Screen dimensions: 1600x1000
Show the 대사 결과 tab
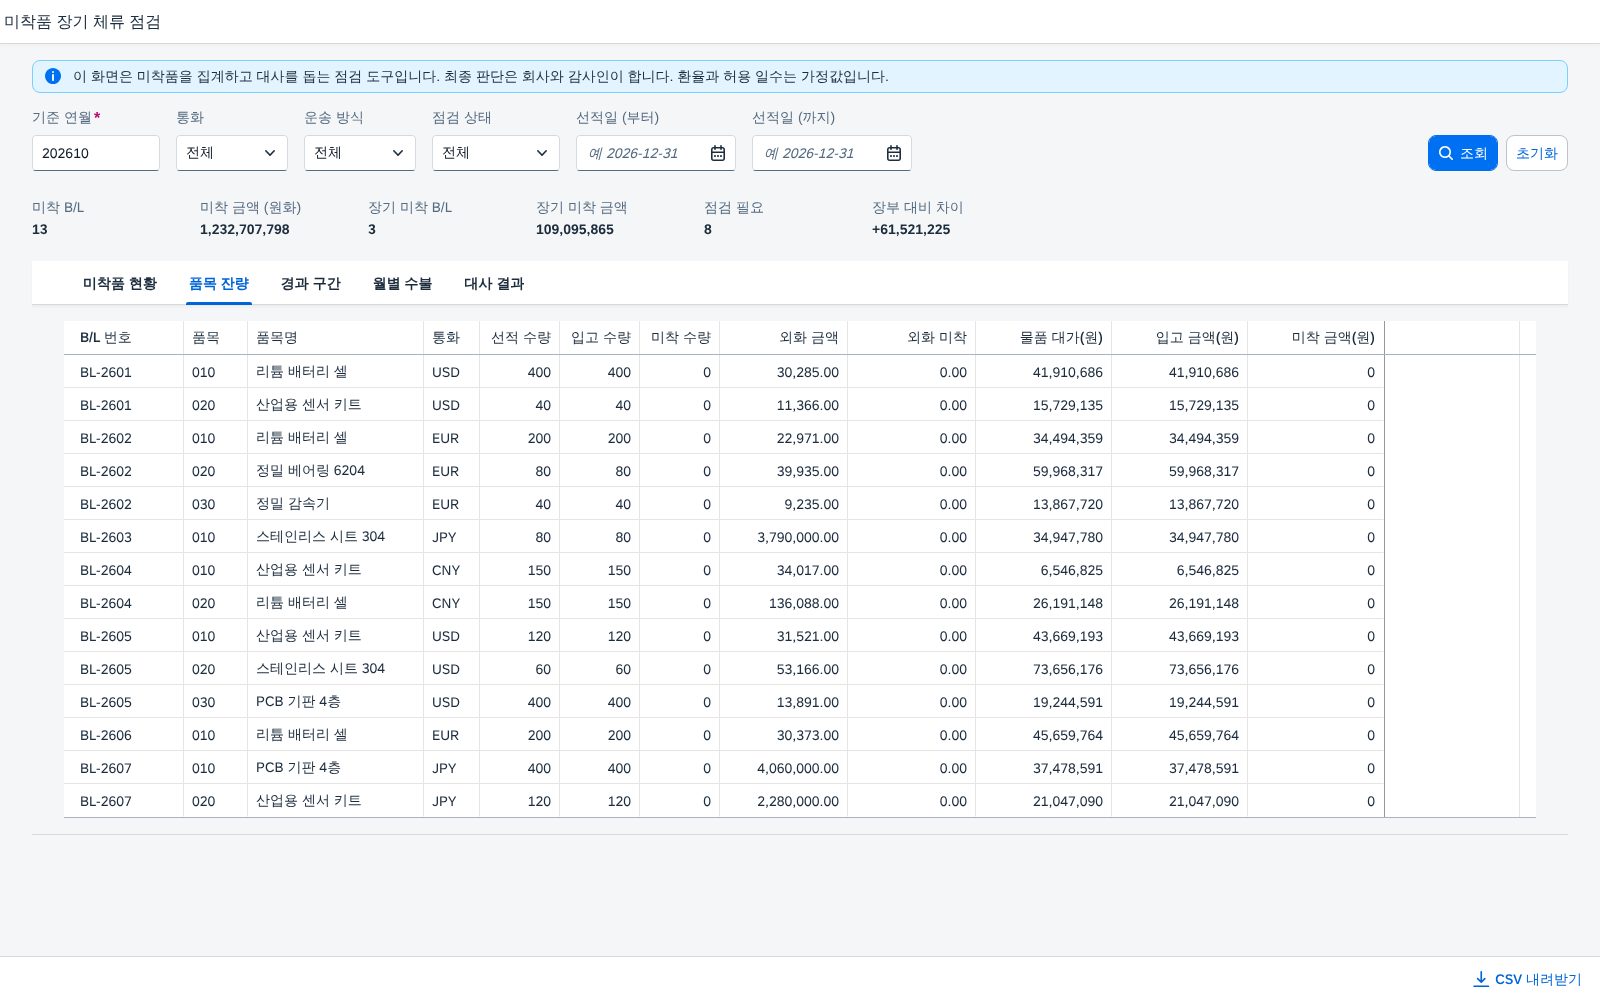point(494,284)
